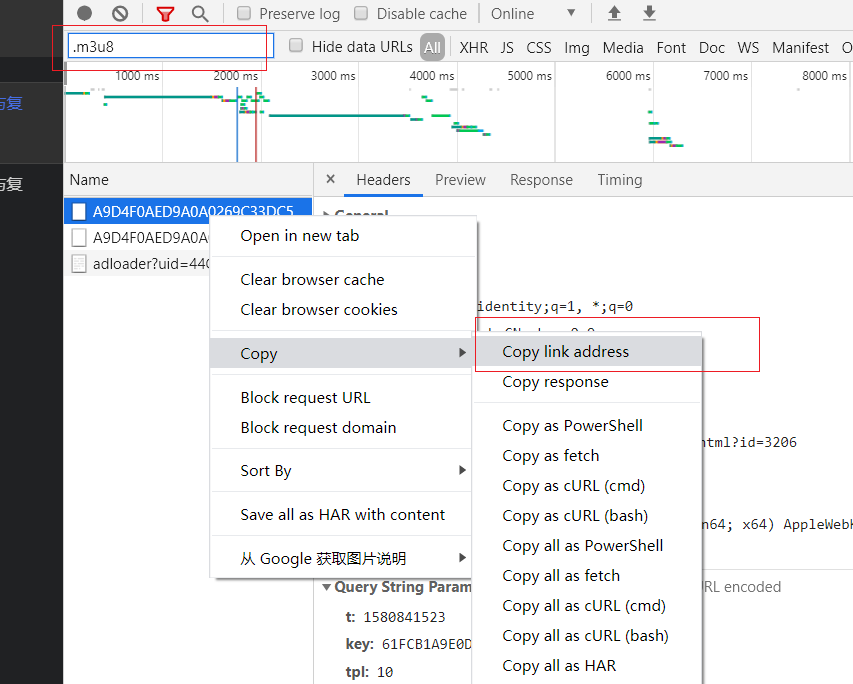853x684 pixels.
Task: Choose Clear browser cookies
Action: (x=341, y=310)
